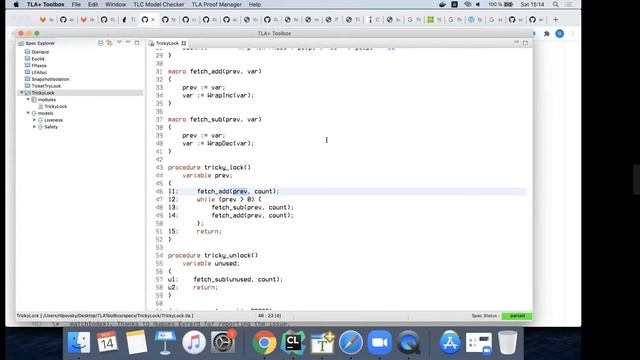This screenshot has height=360, width=640.
Task: Open a new browser tab with plus button
Action: click(x=556, y=20)
